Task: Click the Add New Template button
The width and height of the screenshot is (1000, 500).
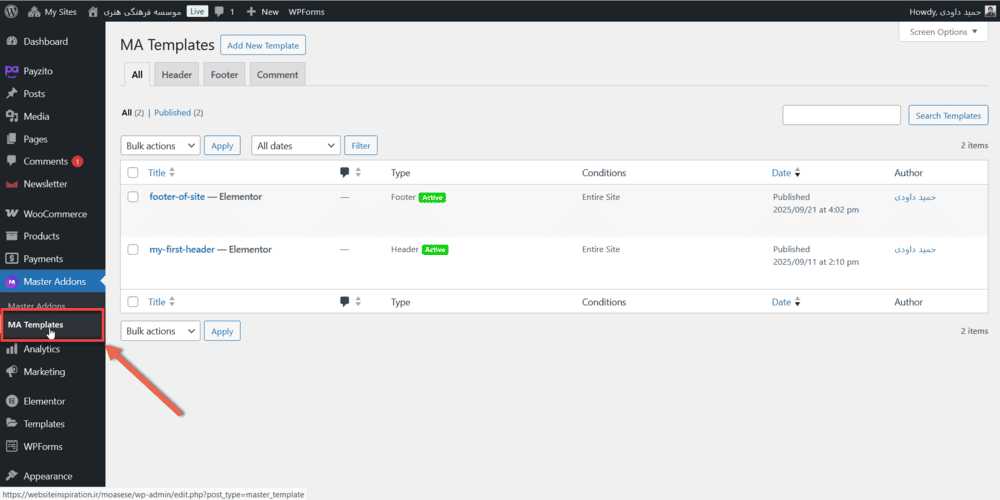Action: click(262, 46)
